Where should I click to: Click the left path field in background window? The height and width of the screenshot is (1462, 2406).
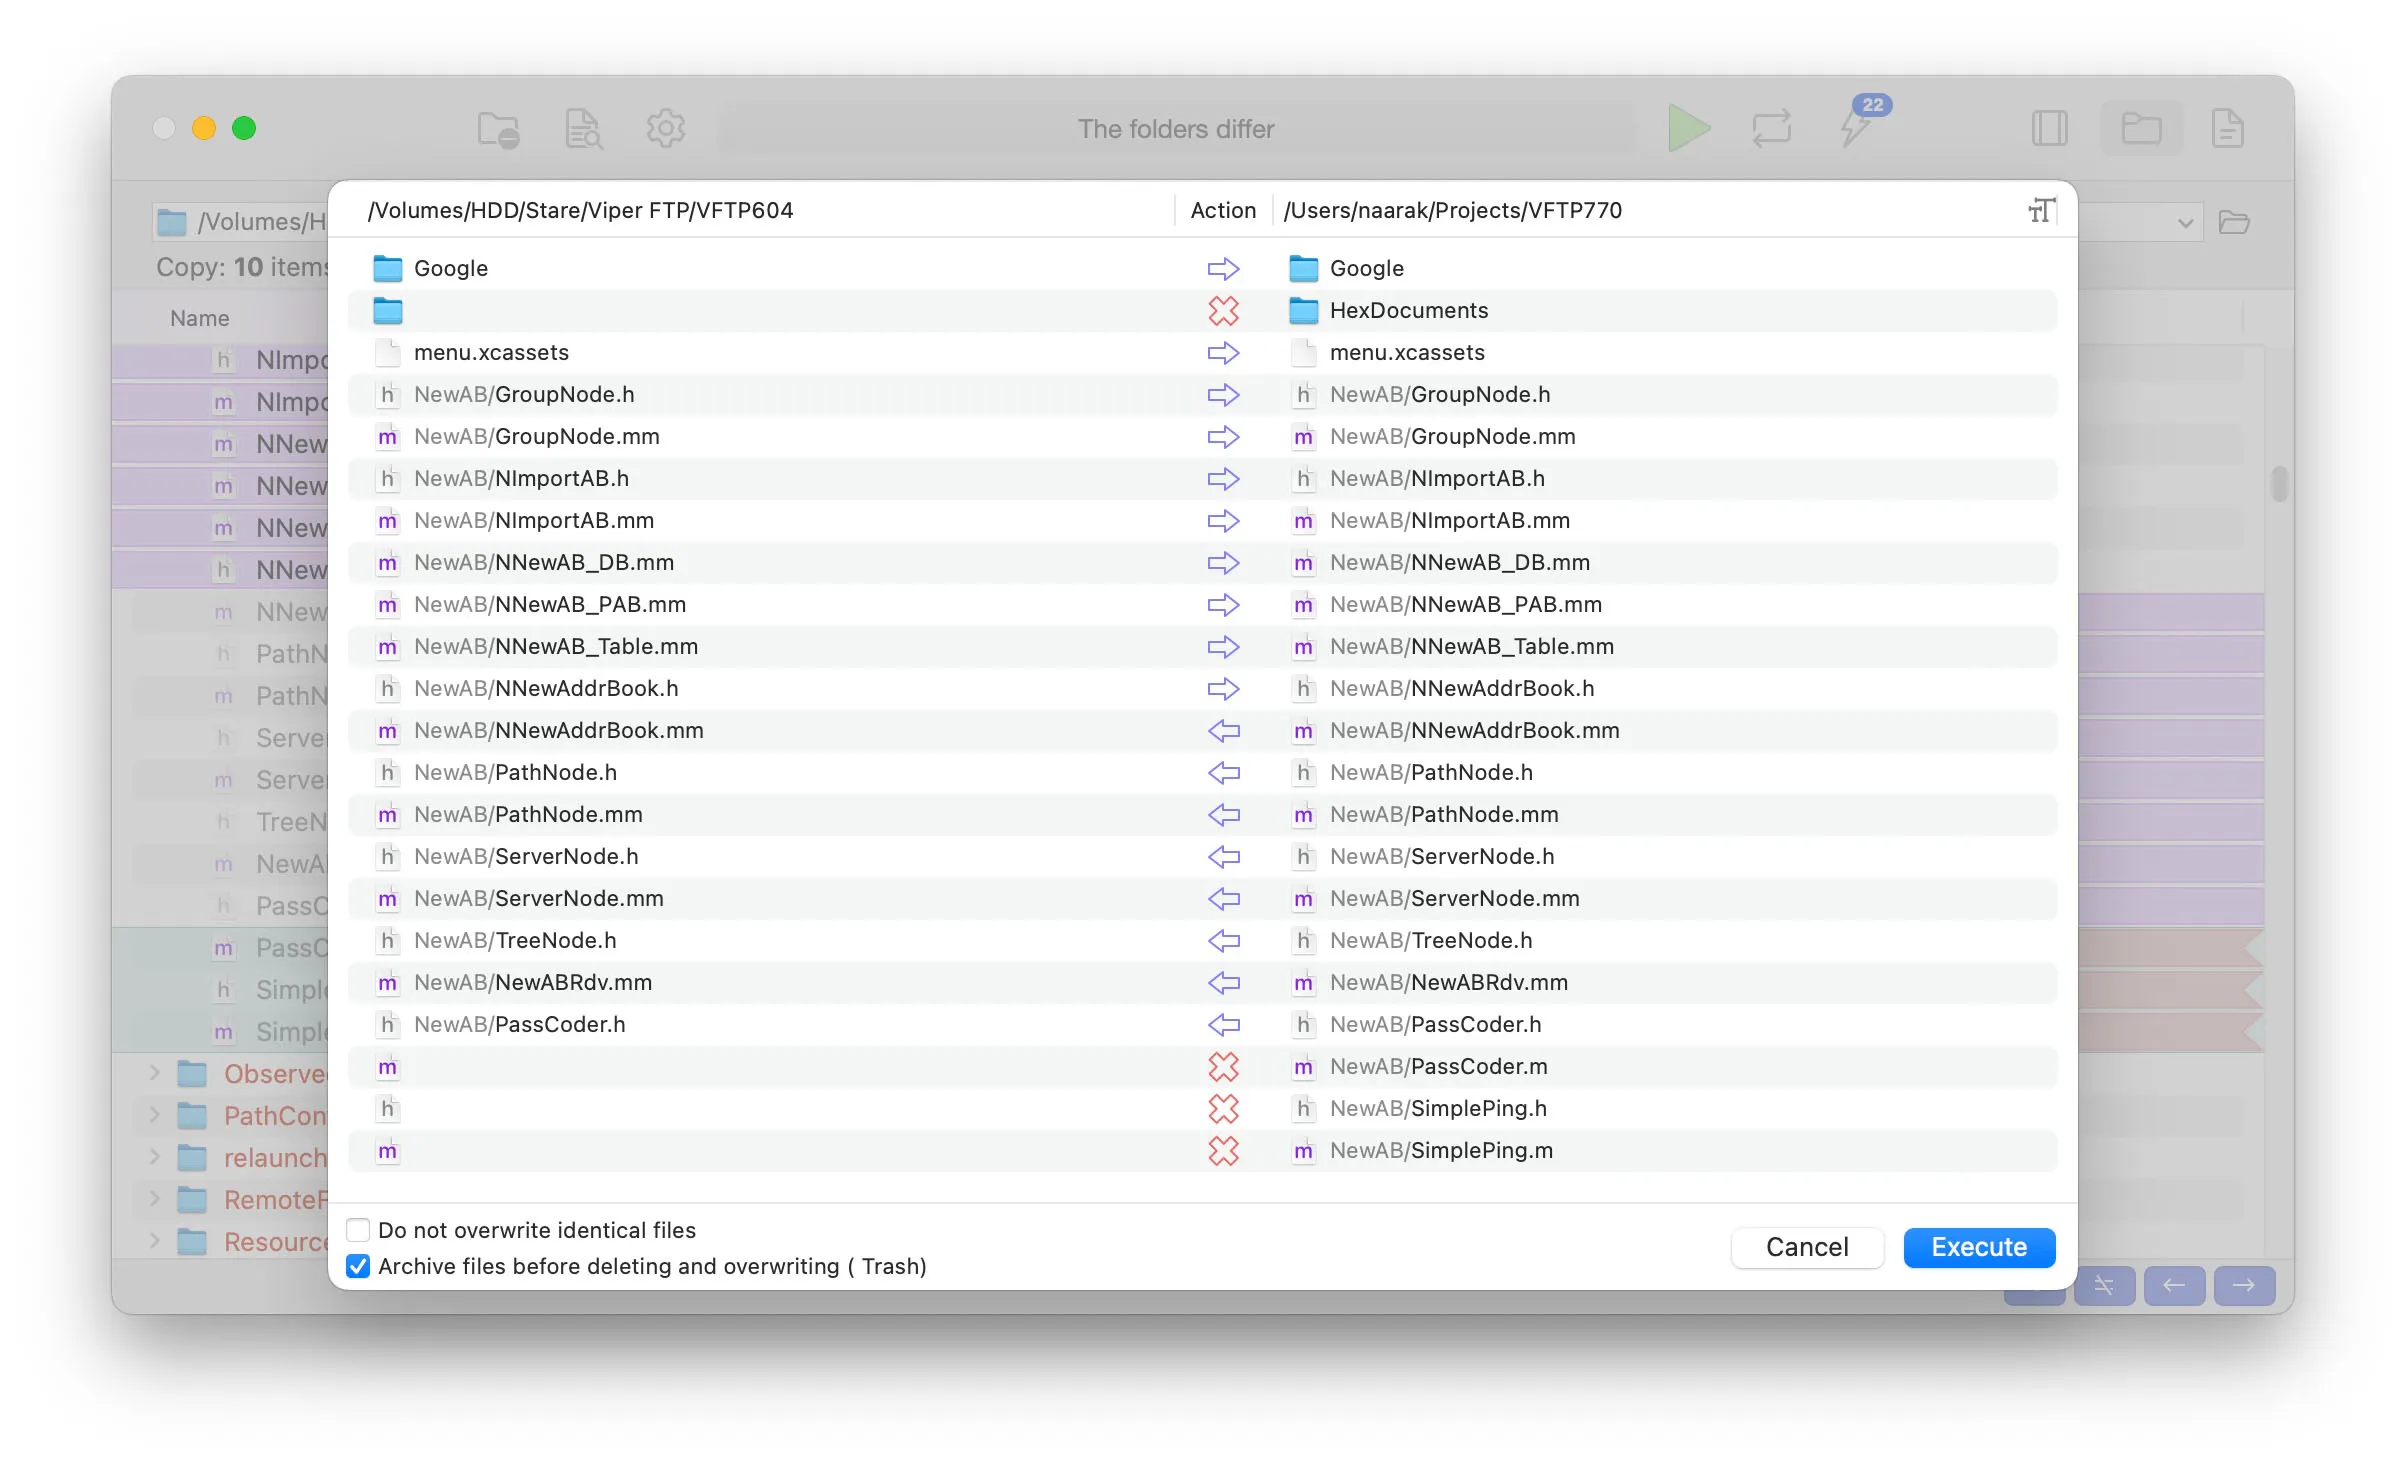point(241,222)
